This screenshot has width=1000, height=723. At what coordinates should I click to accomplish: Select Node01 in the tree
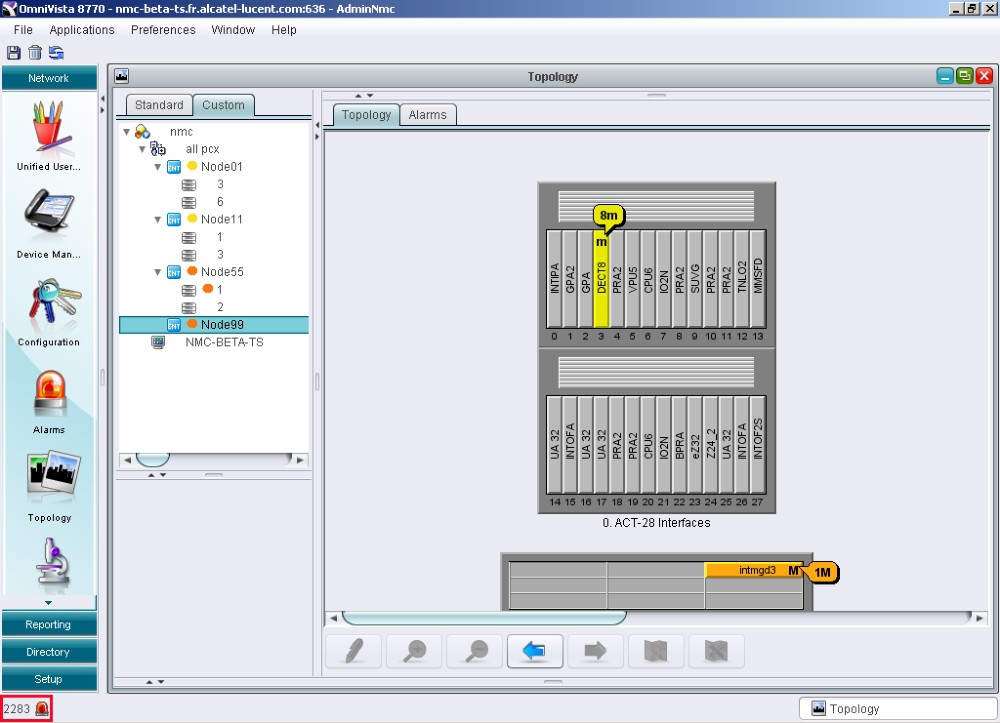pos(221,167)
